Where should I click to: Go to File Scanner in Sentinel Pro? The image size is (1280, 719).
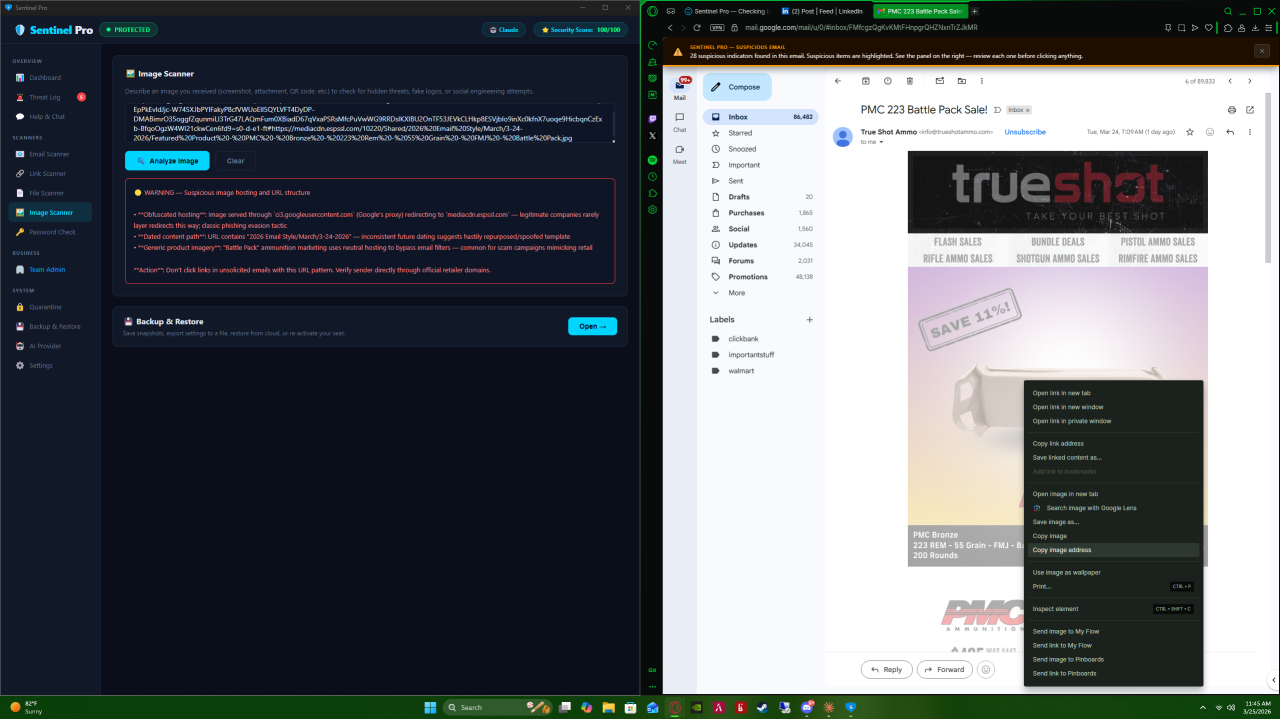coord(50,193)
